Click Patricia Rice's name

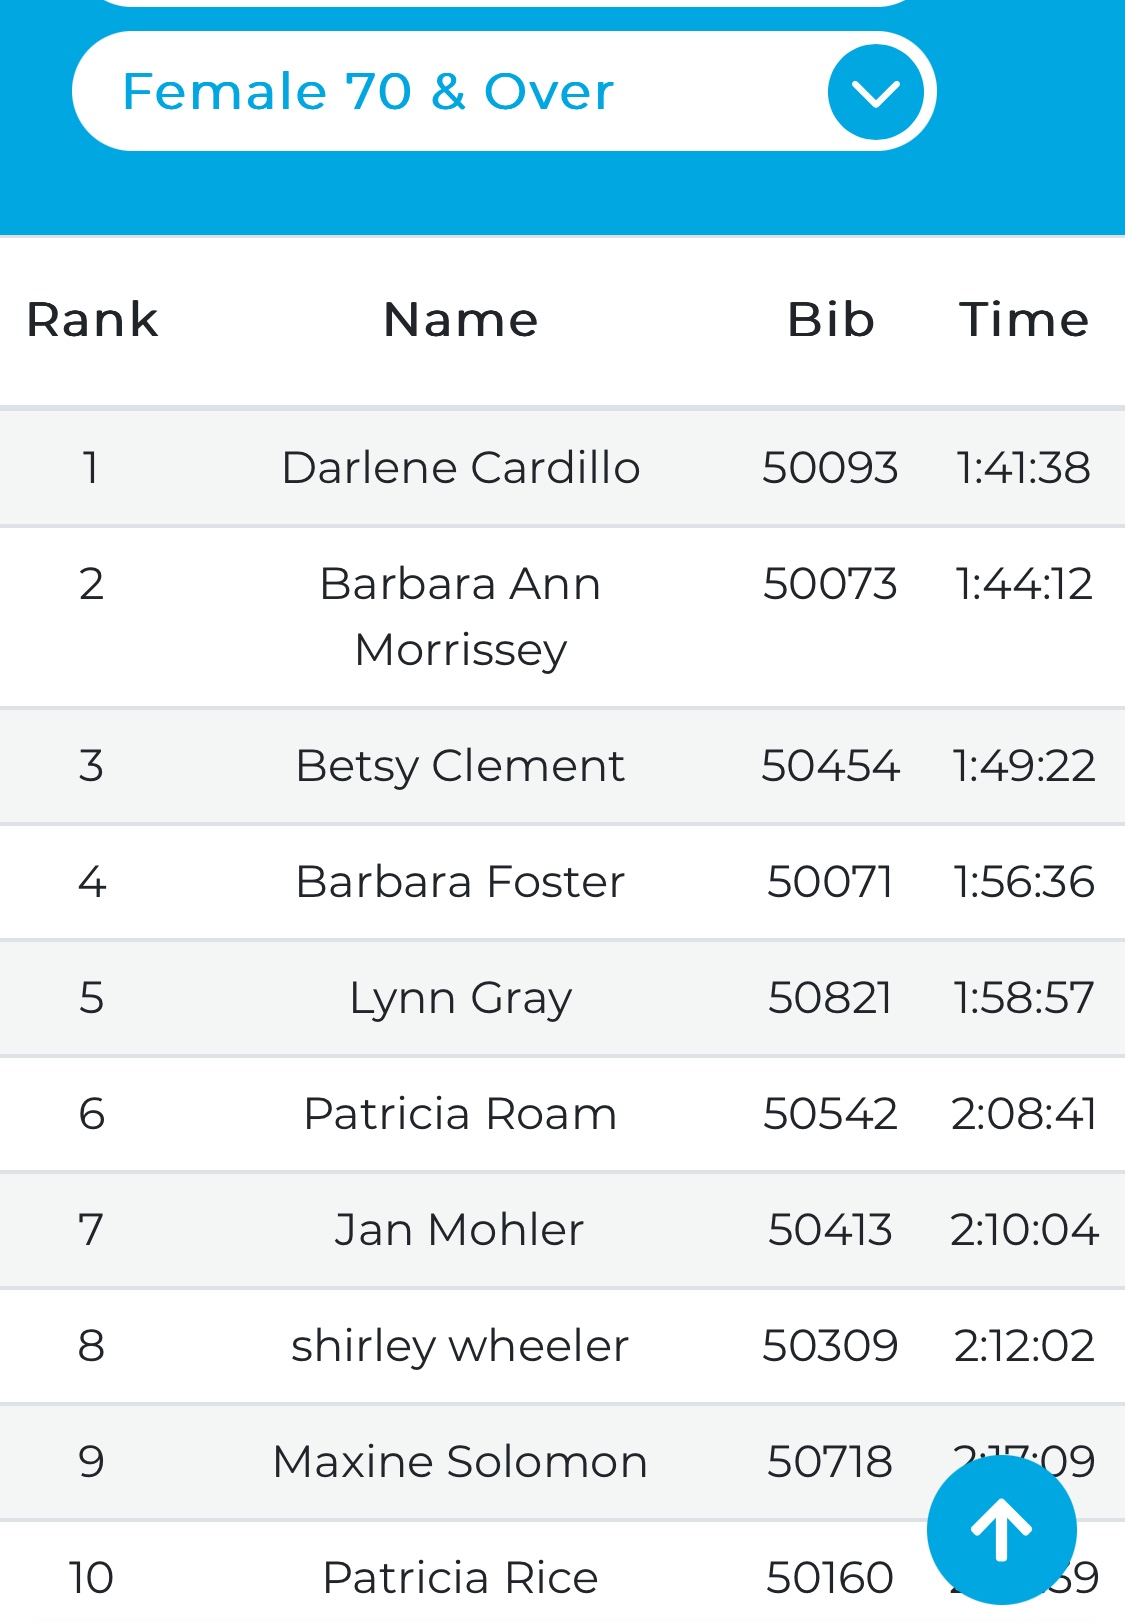(x=461, y=1578)
